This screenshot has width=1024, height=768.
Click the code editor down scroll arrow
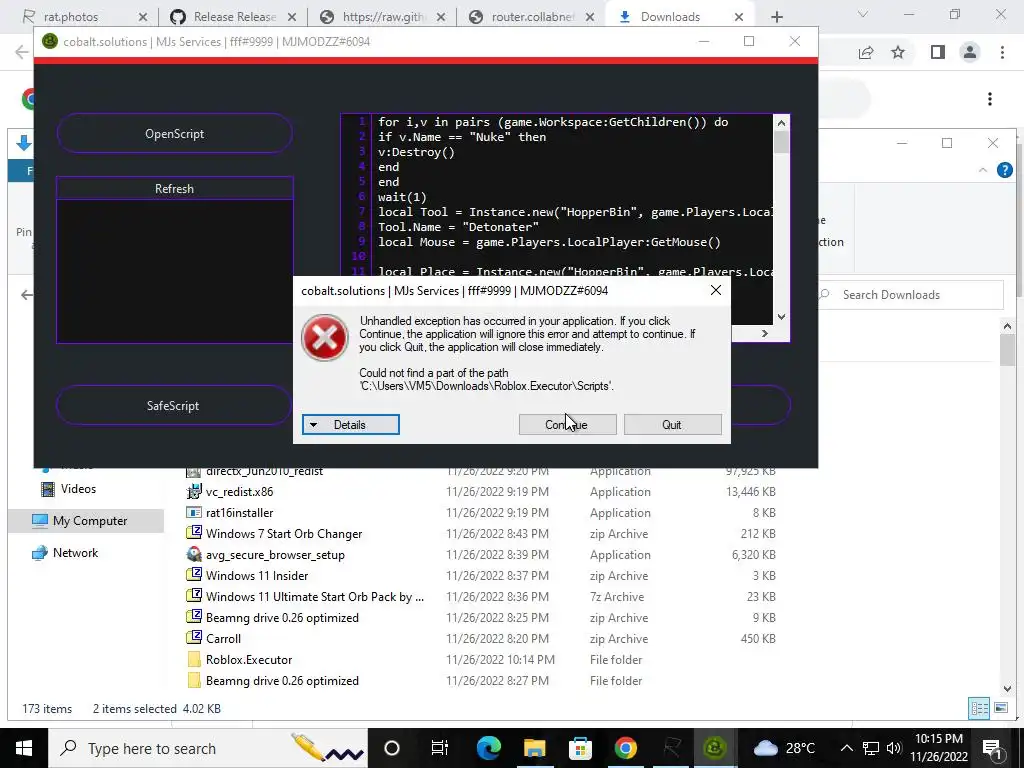coord(781,317)
